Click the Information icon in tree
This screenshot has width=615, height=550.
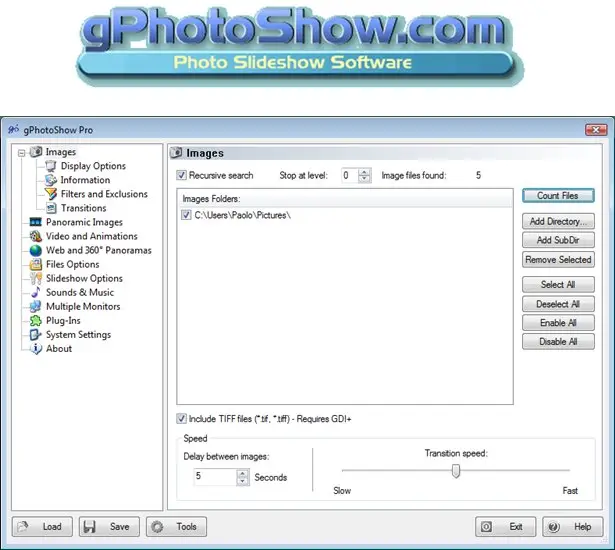pos(51,180)
